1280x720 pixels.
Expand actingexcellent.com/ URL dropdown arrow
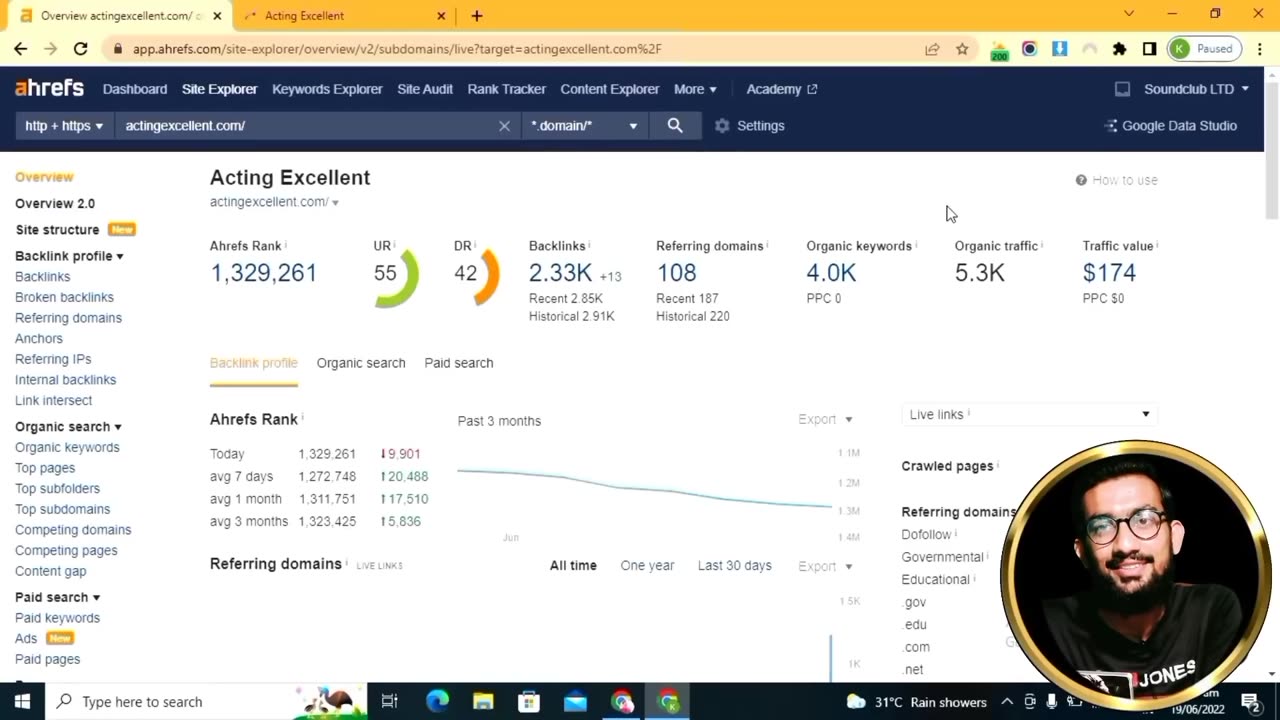tap(335, 203)
